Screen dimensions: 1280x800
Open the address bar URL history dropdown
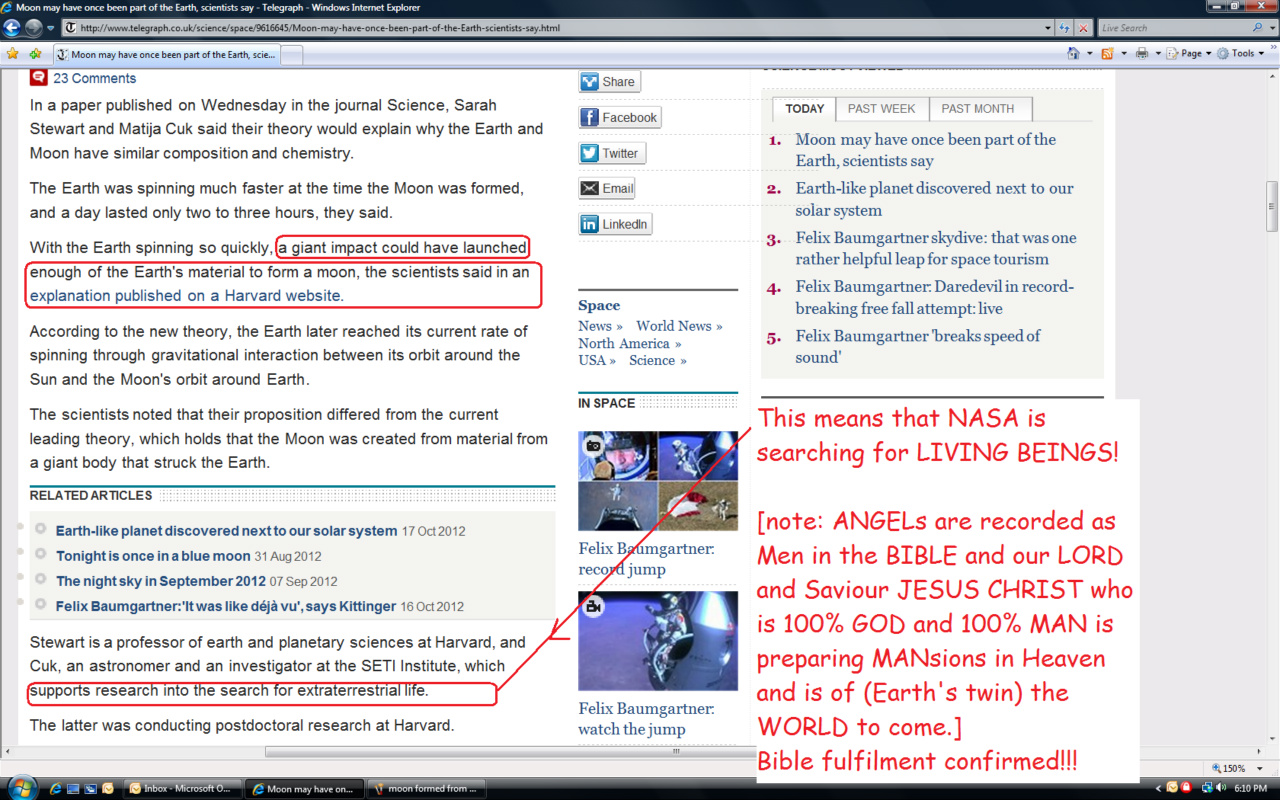tap(1047, 28)
